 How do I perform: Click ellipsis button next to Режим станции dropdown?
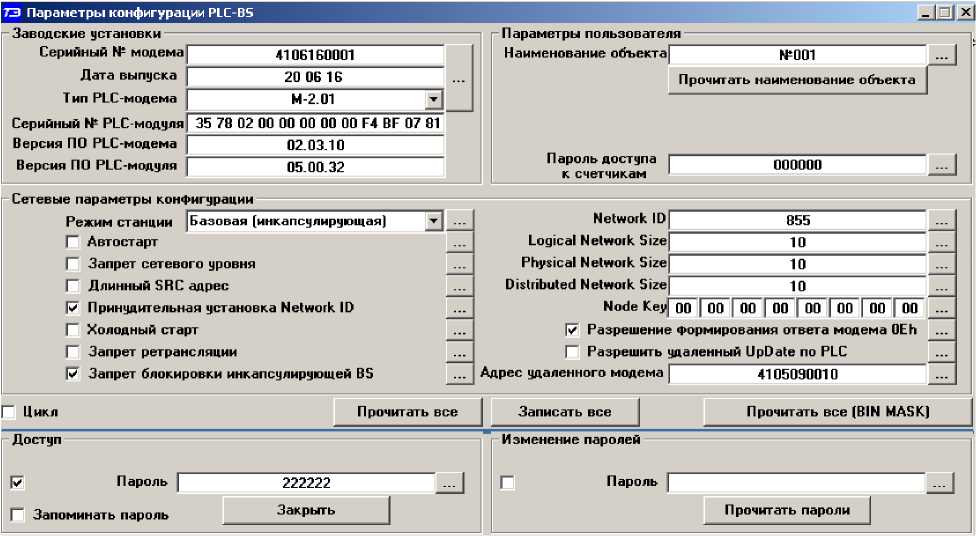(x=458, y=220)
